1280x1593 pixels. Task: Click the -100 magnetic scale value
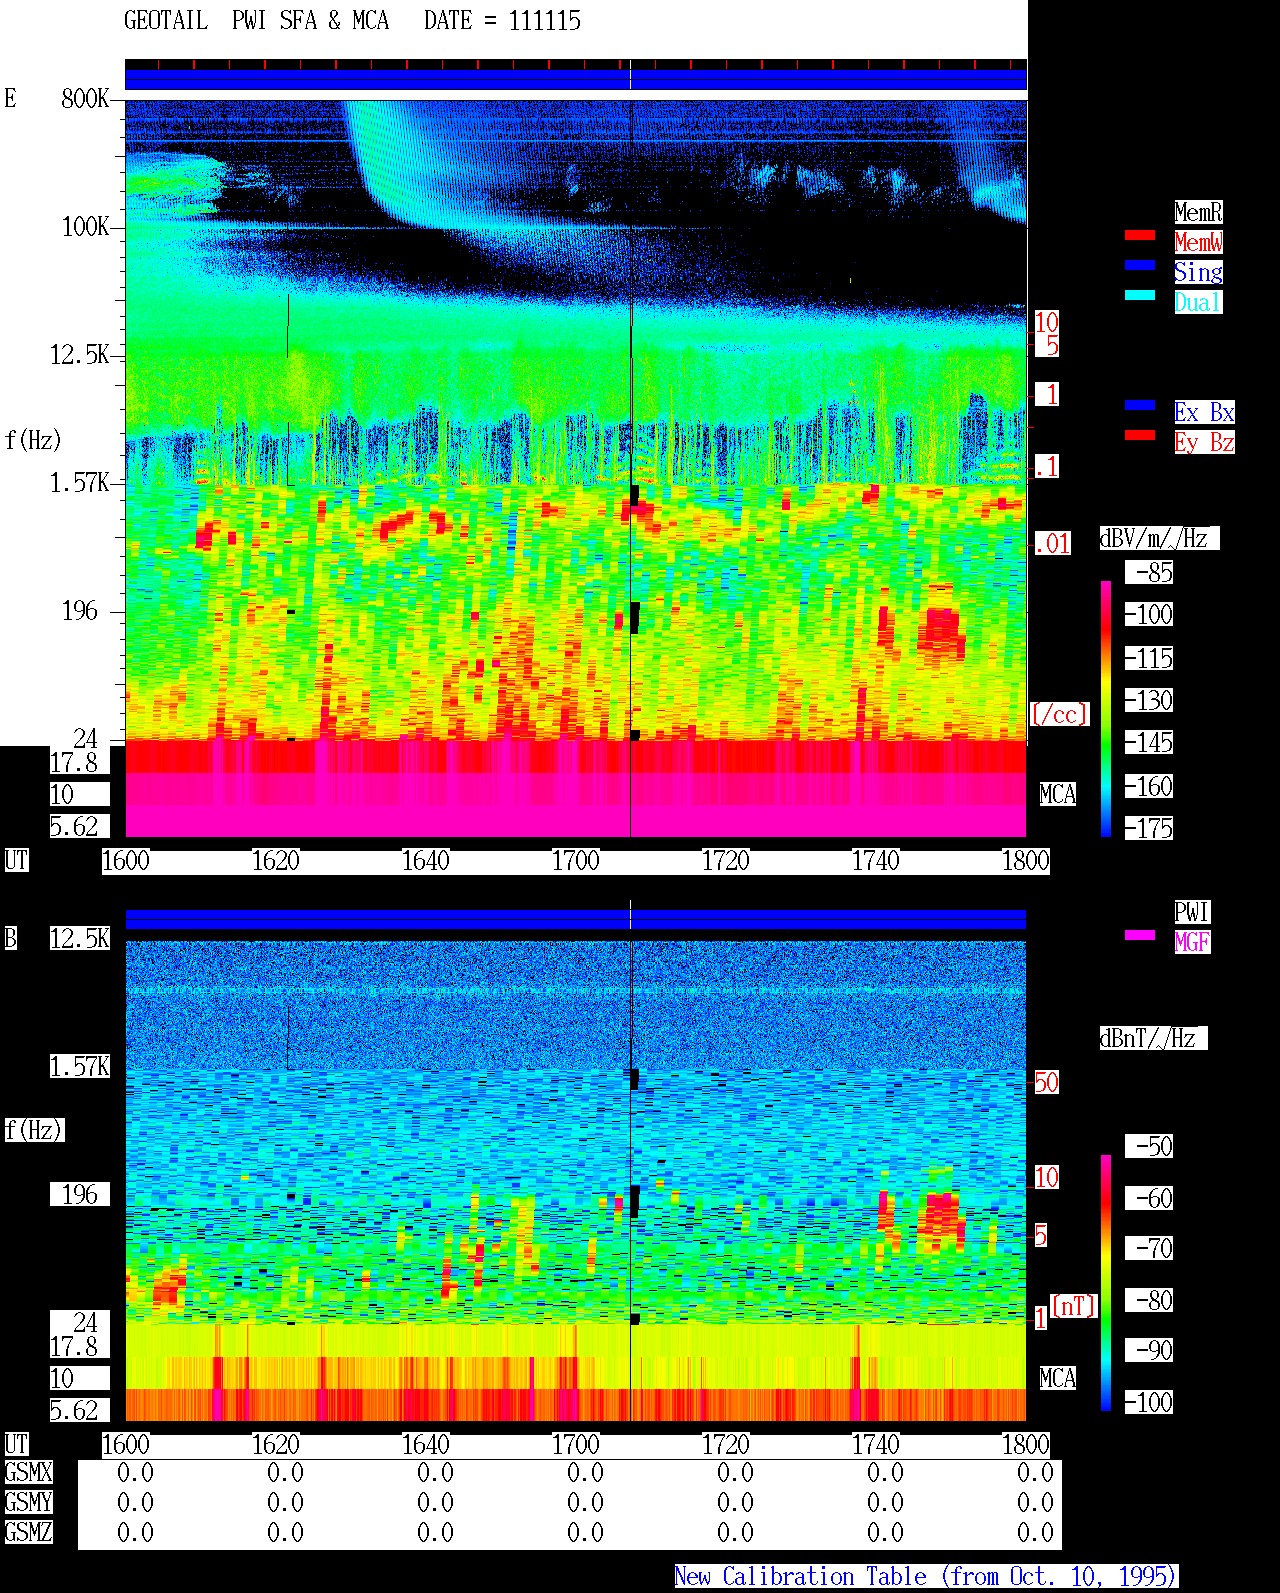tap(1149, 1402)
